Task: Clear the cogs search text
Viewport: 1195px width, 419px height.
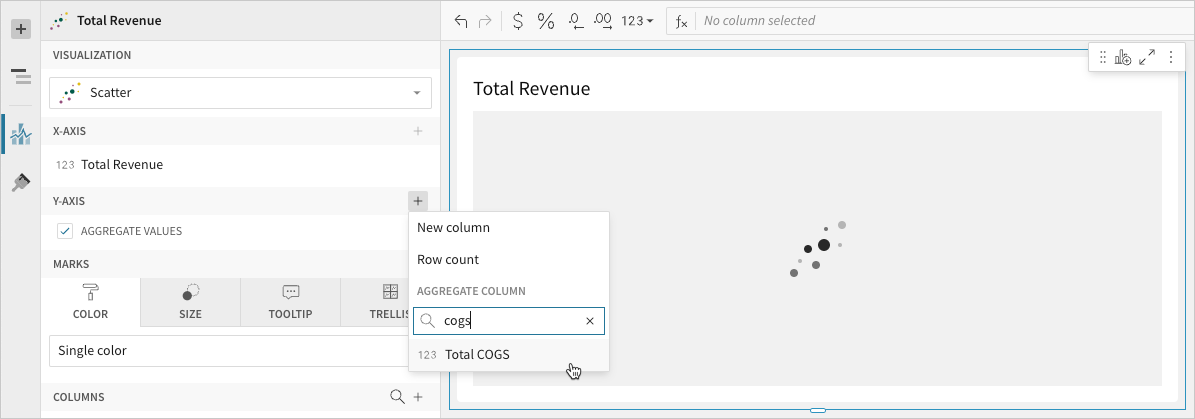Action: [x=590, y=321]
